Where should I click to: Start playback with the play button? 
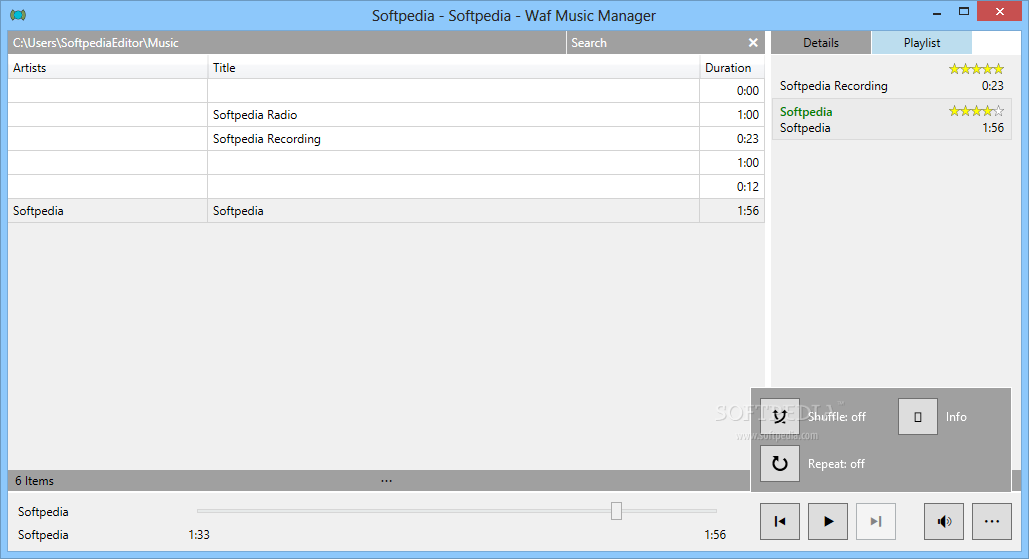tap(828, 522)
